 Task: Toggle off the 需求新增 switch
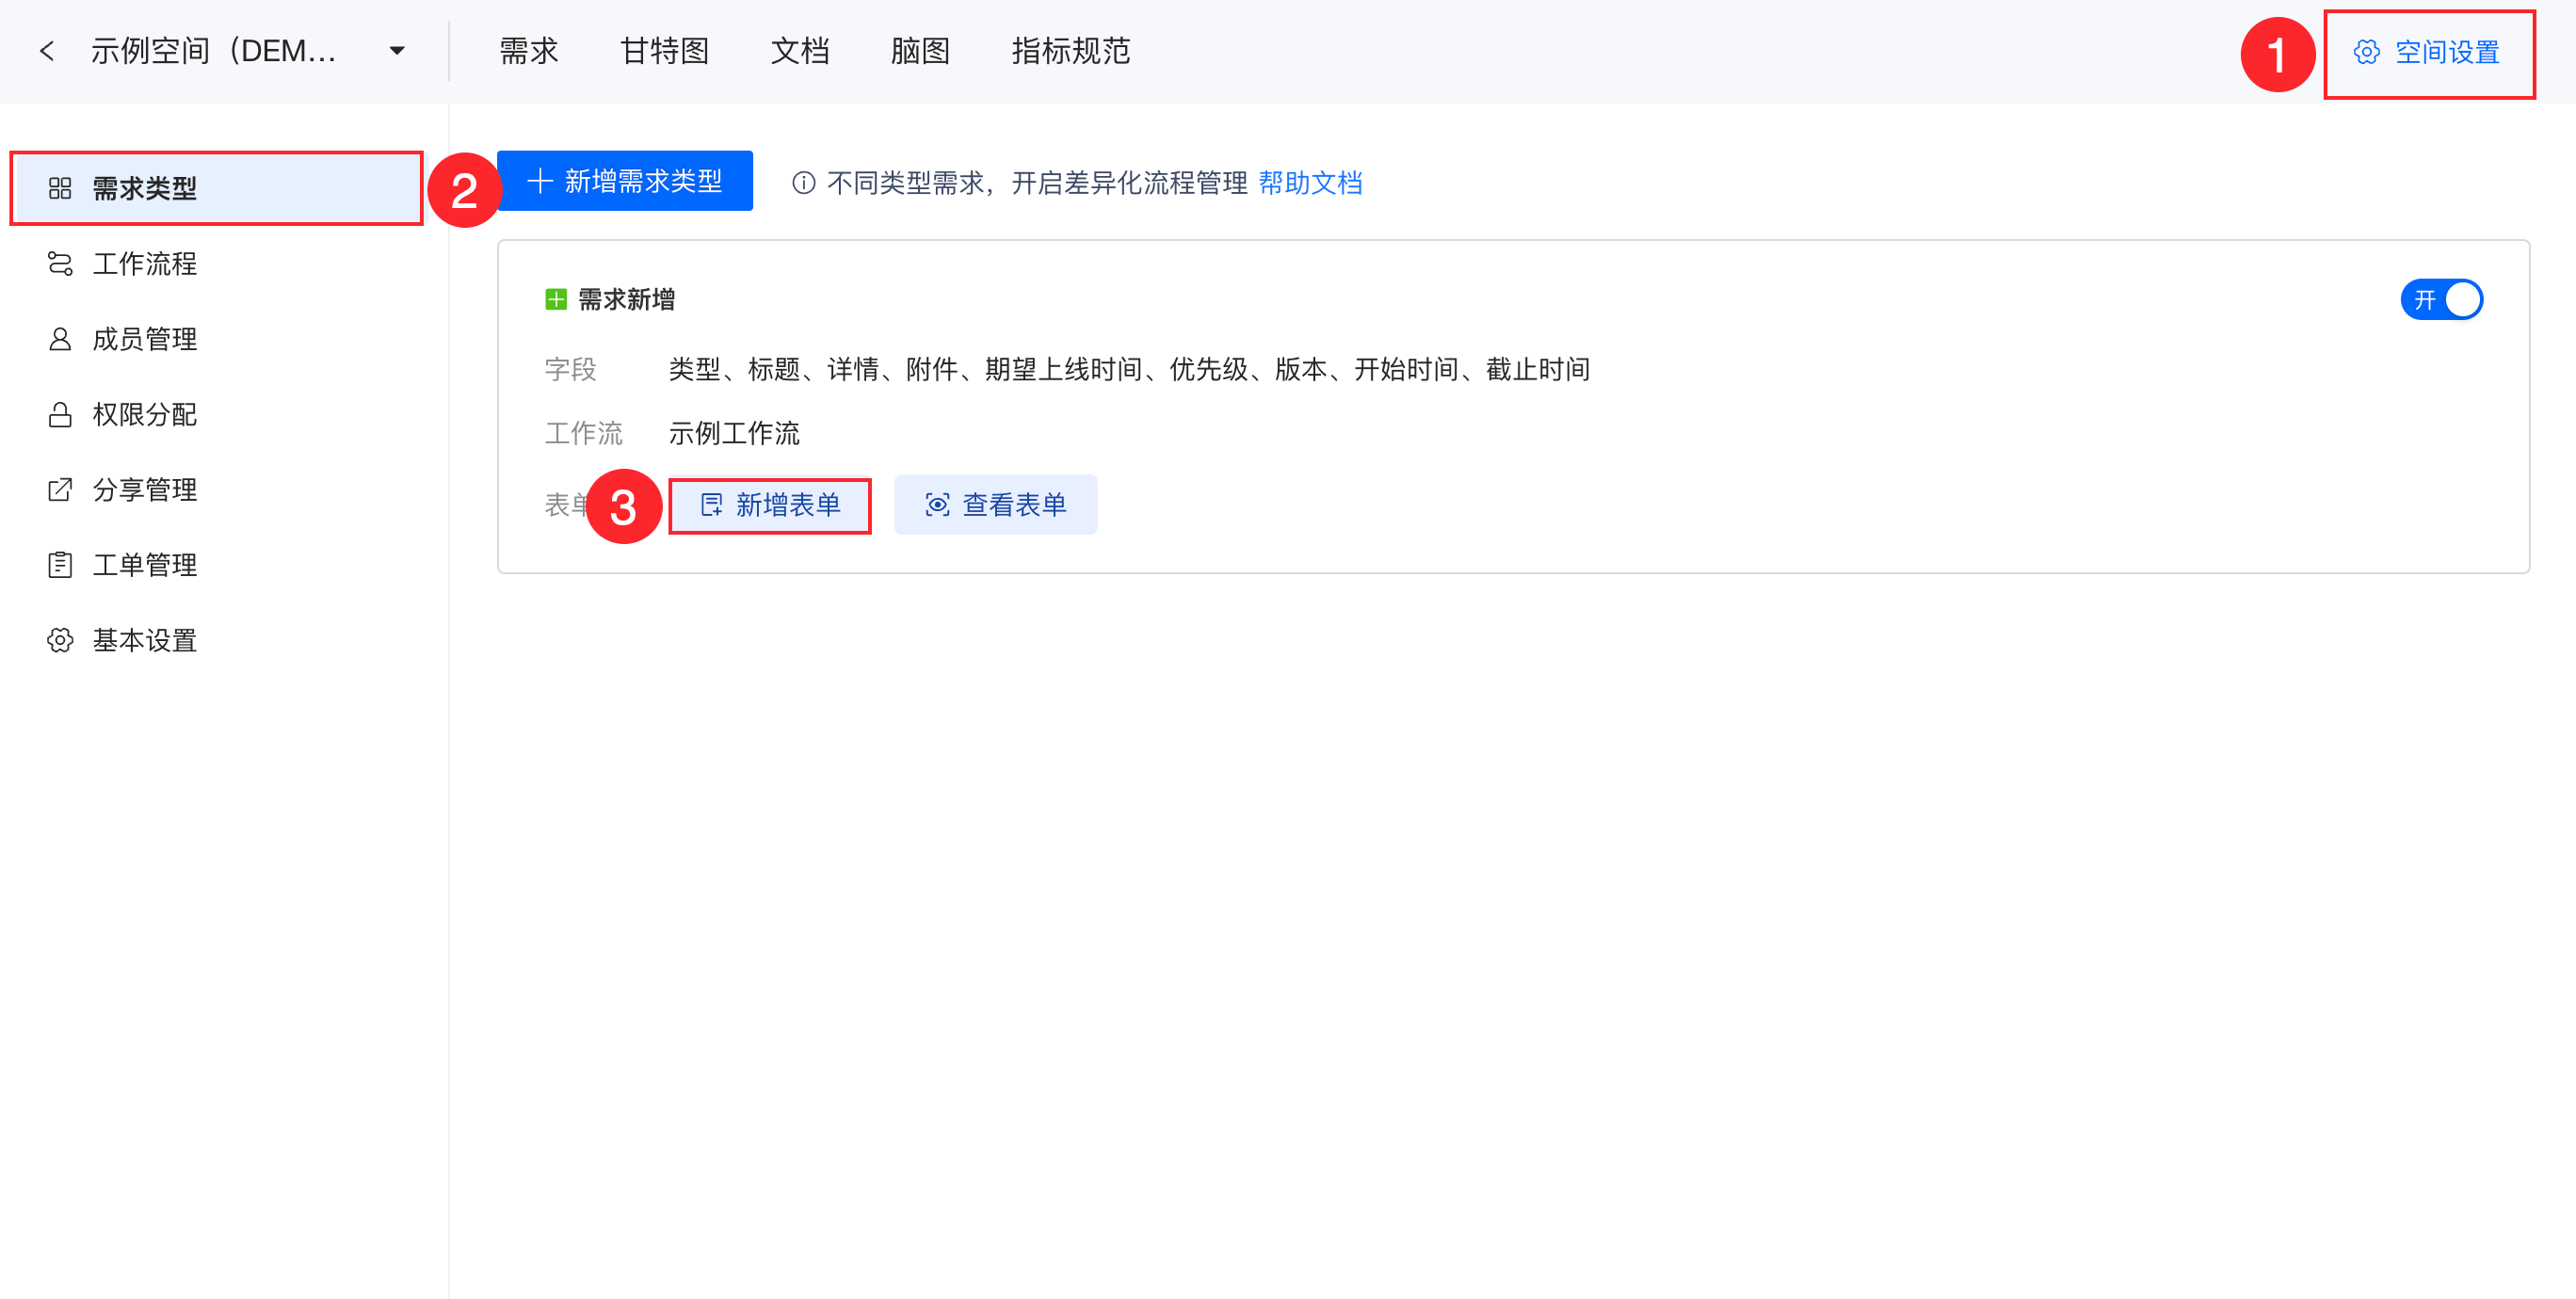coord(2441,300)
